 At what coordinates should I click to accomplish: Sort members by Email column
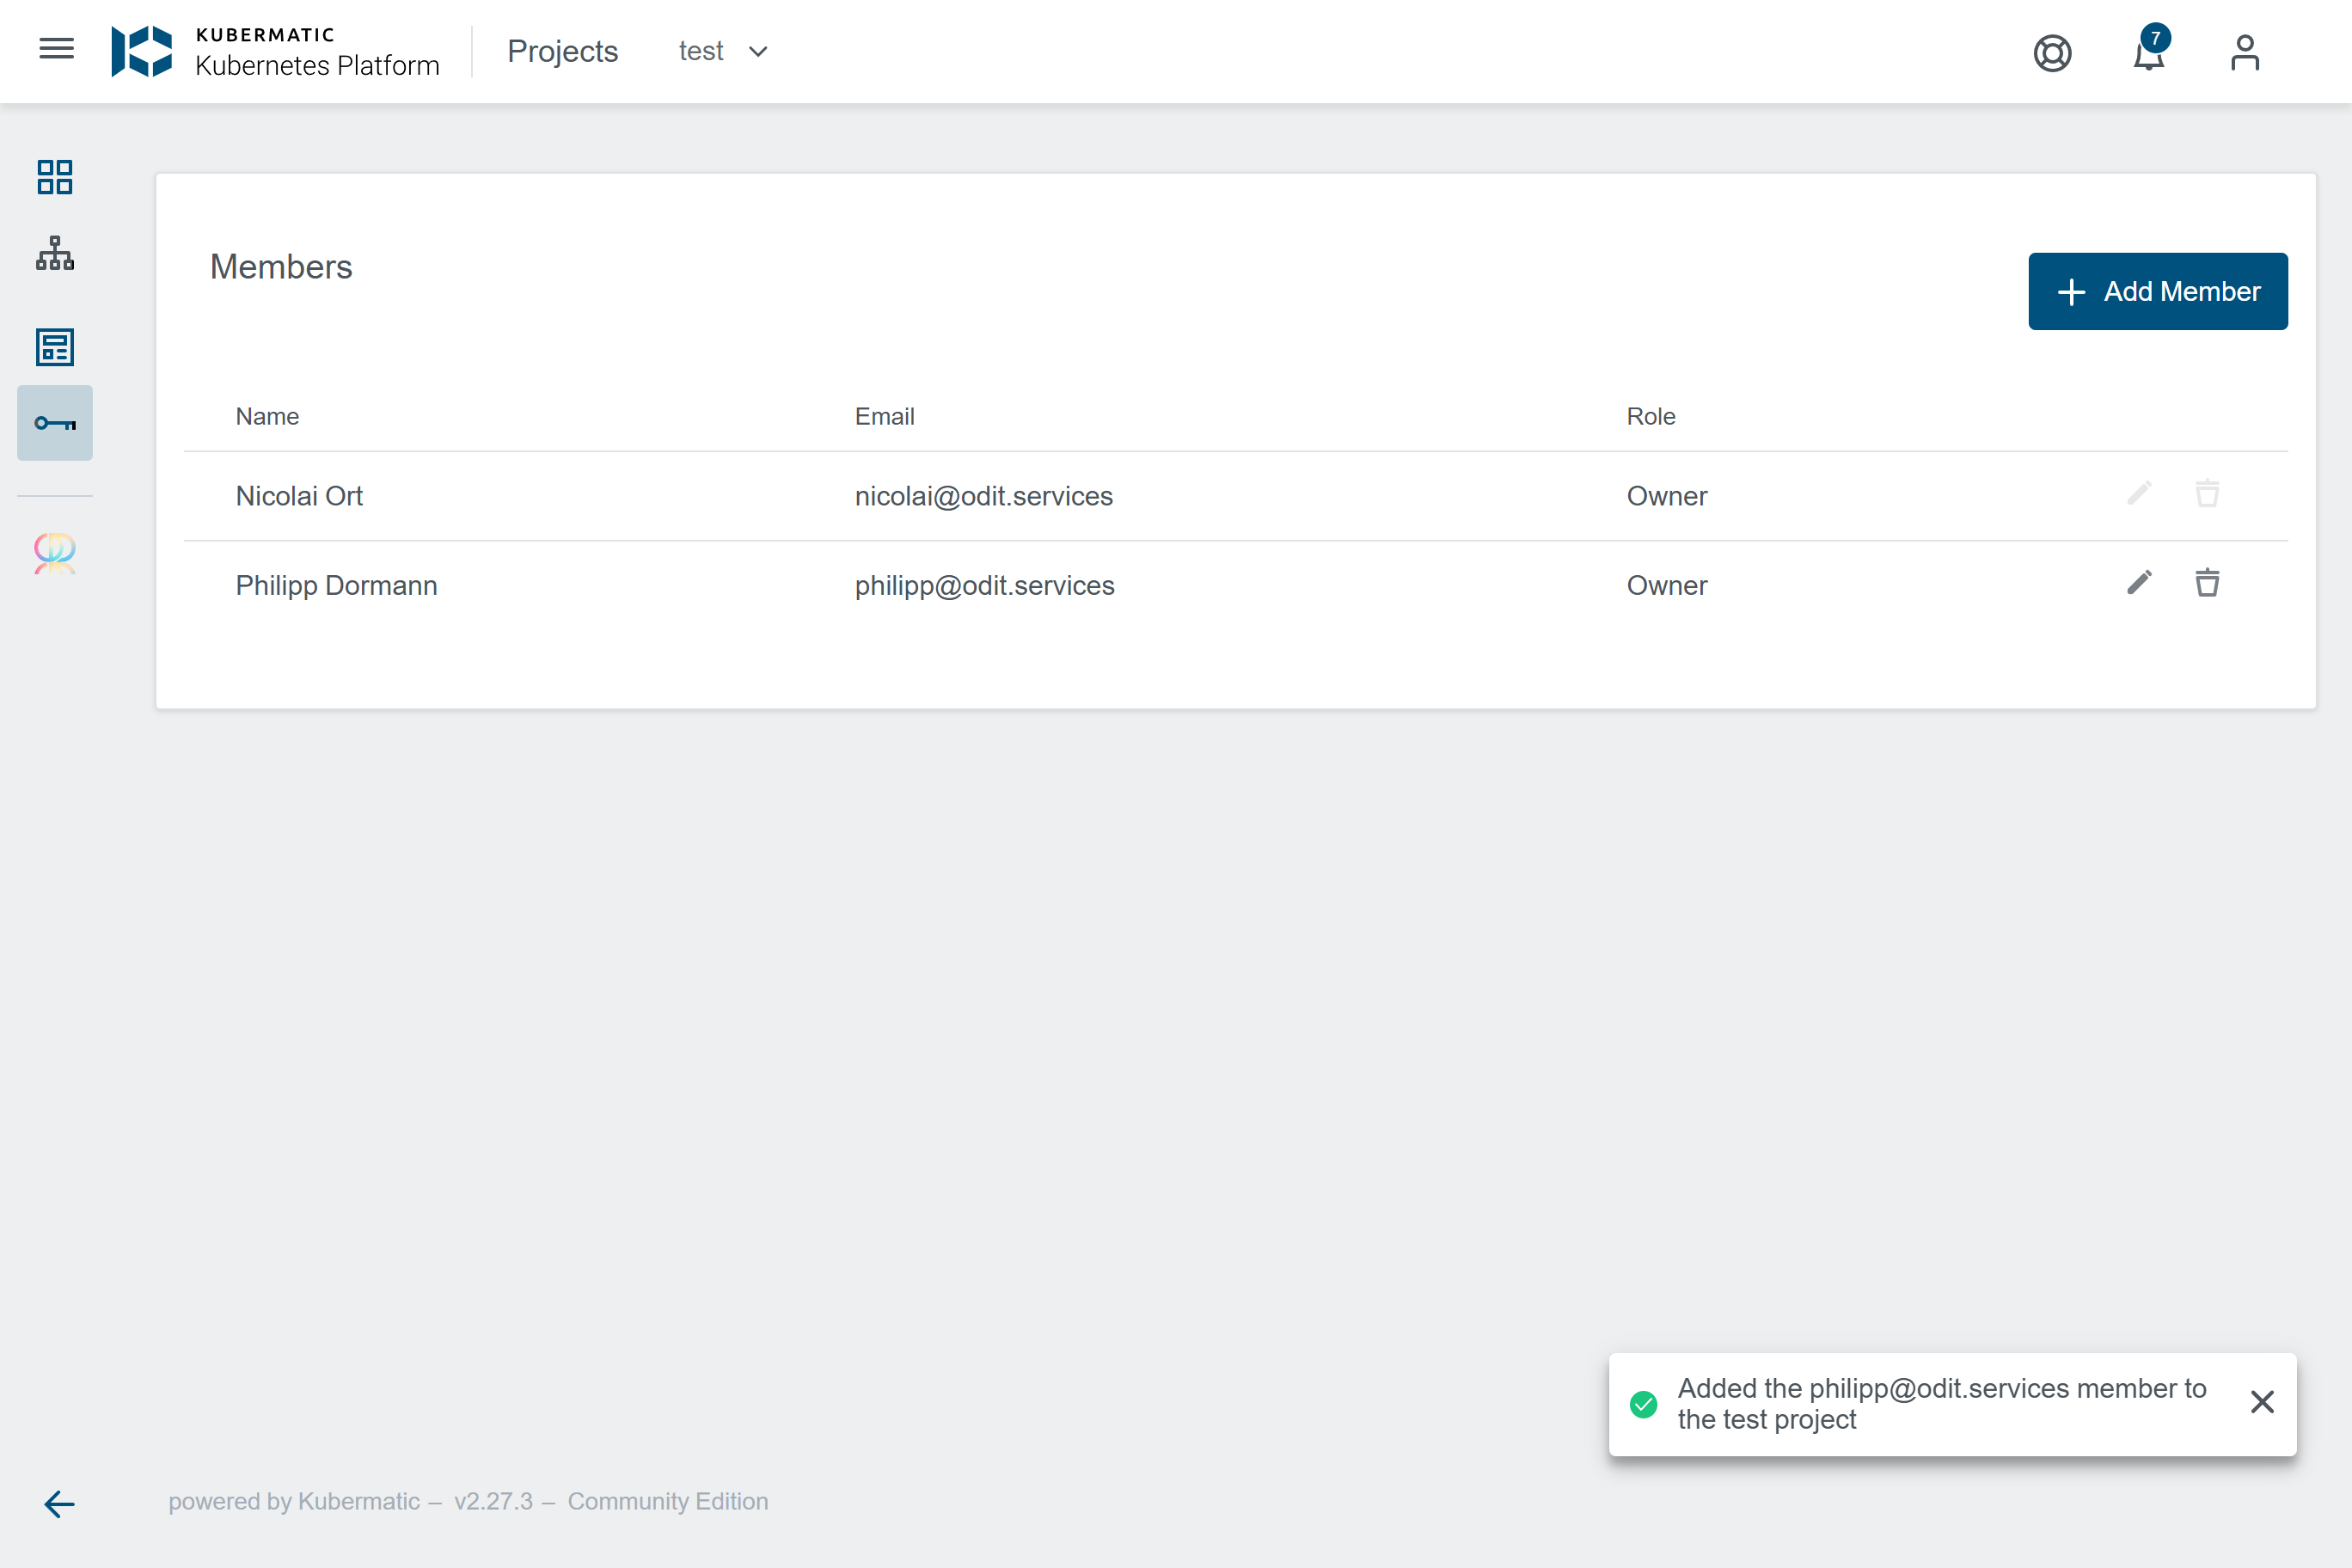point(884,416)
